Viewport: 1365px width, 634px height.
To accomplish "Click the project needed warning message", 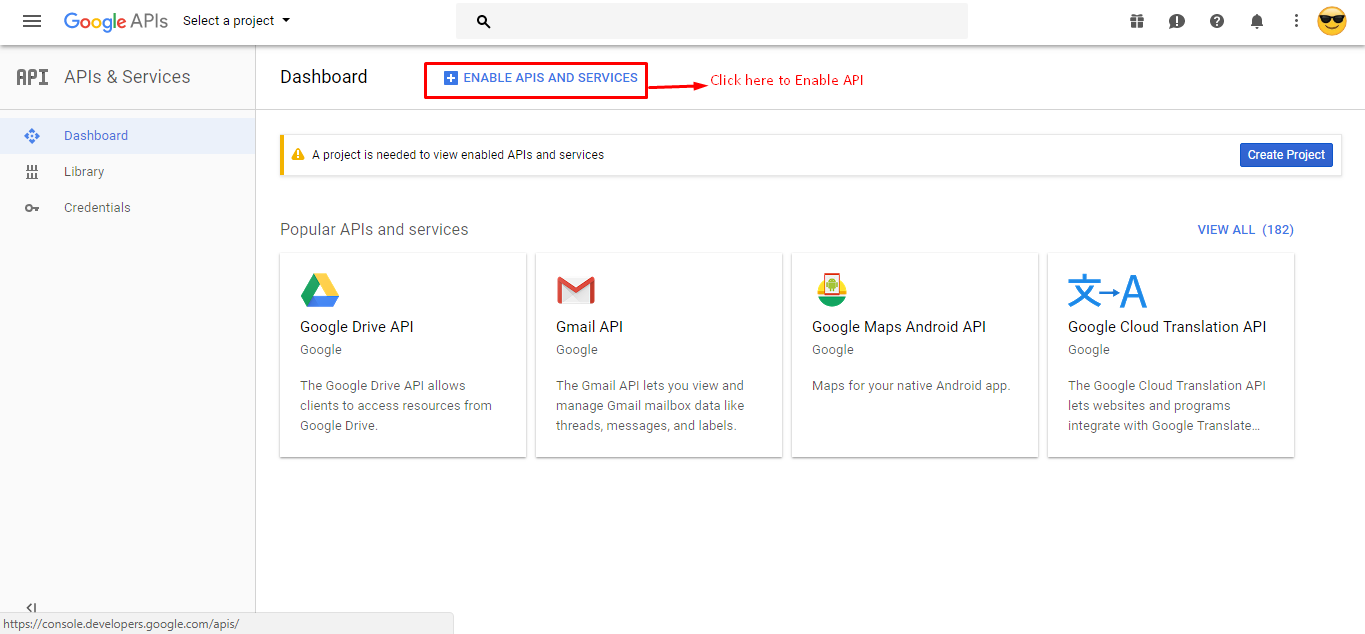I will pos(458,155).
